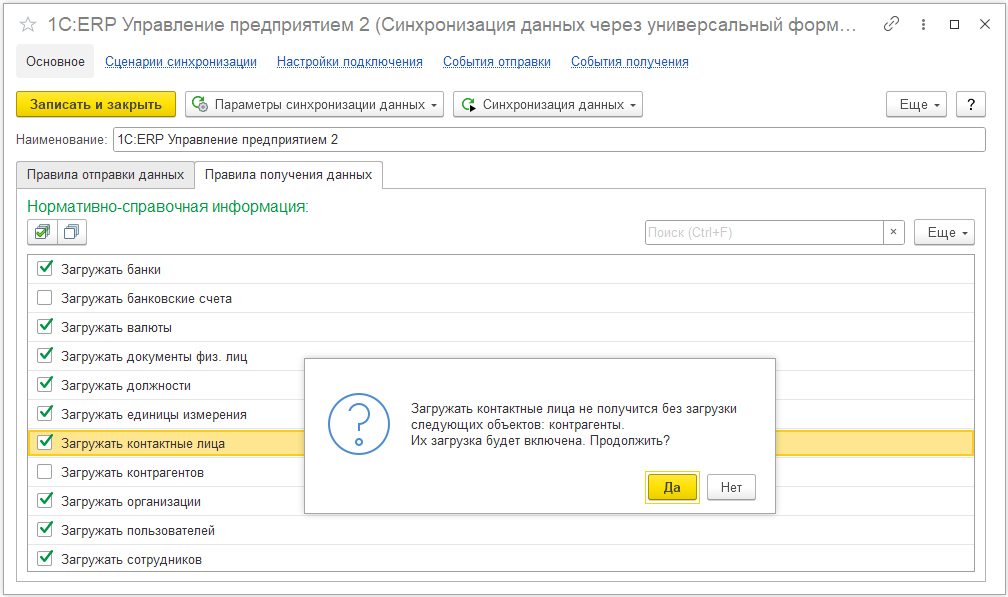Screen dimensions: 1008x597
Task: Select 'Правила получения данных' tab
Action: click(289, 175)
